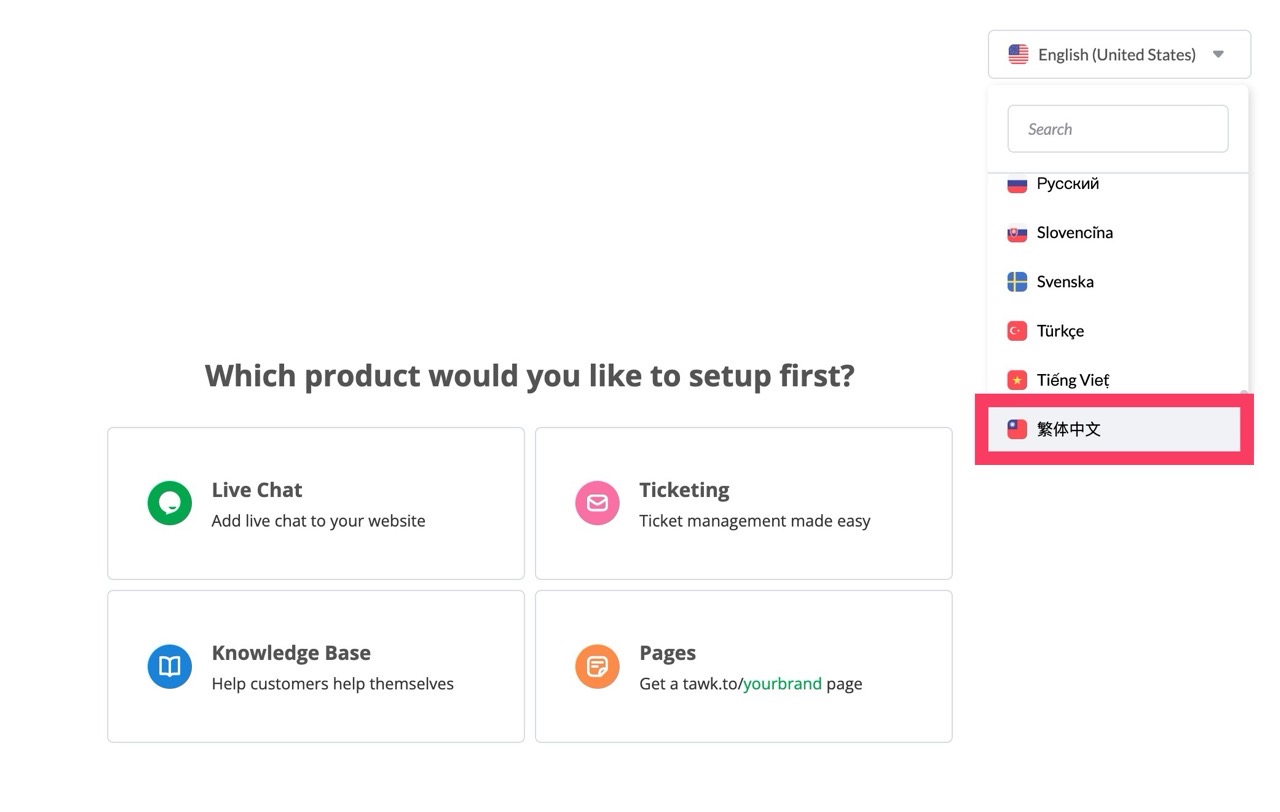Select the Ticketing product card
The height and width of the screenshot is (812, 1280).
click(x=743, y=503)
